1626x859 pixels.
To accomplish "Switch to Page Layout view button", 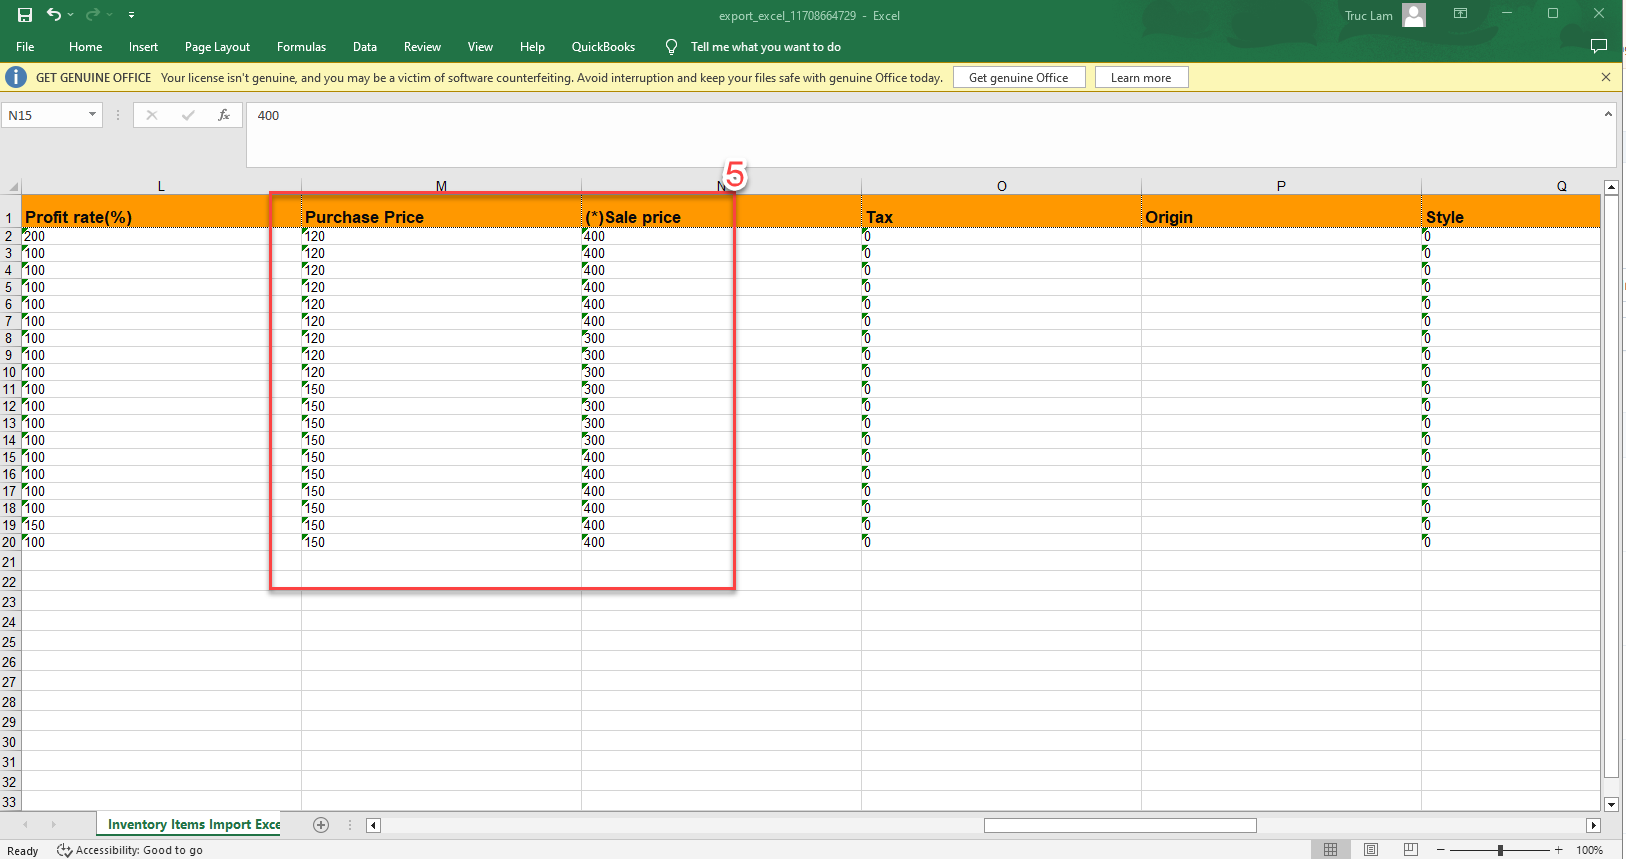I will pyautogui.click(x=1371, y=850).
